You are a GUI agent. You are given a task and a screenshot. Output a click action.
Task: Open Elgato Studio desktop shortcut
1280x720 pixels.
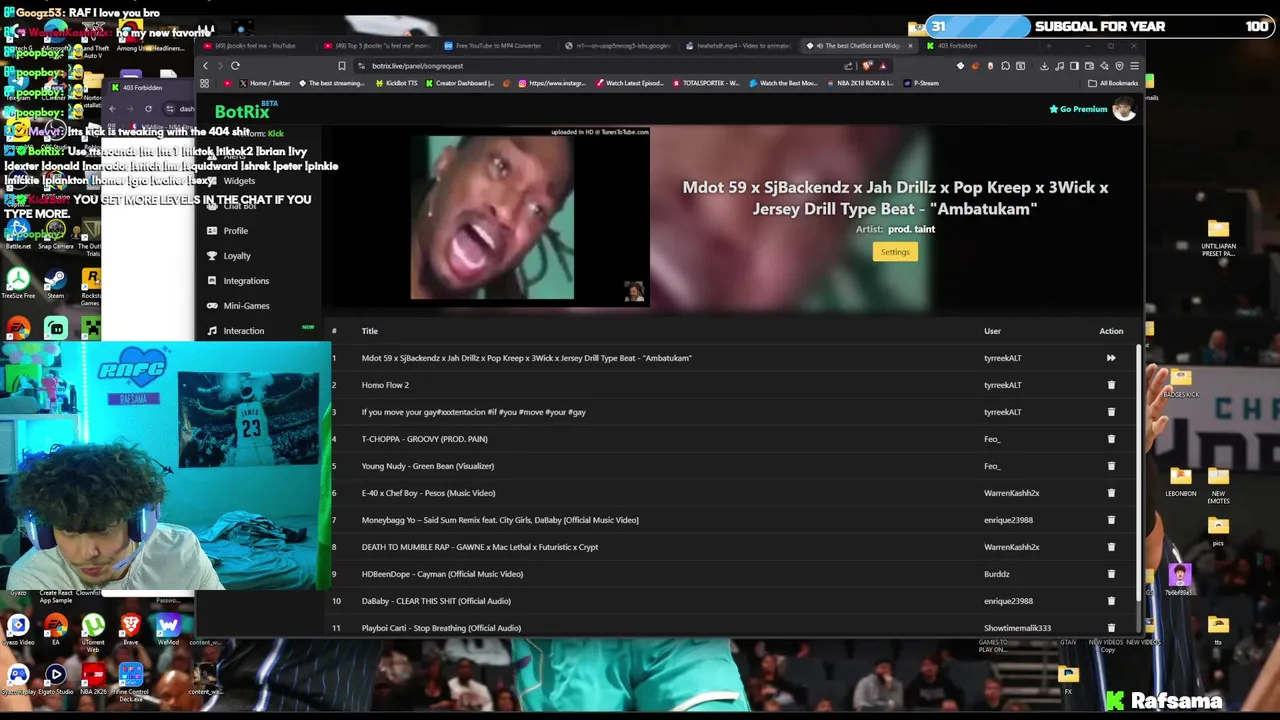tap(55, 680)
